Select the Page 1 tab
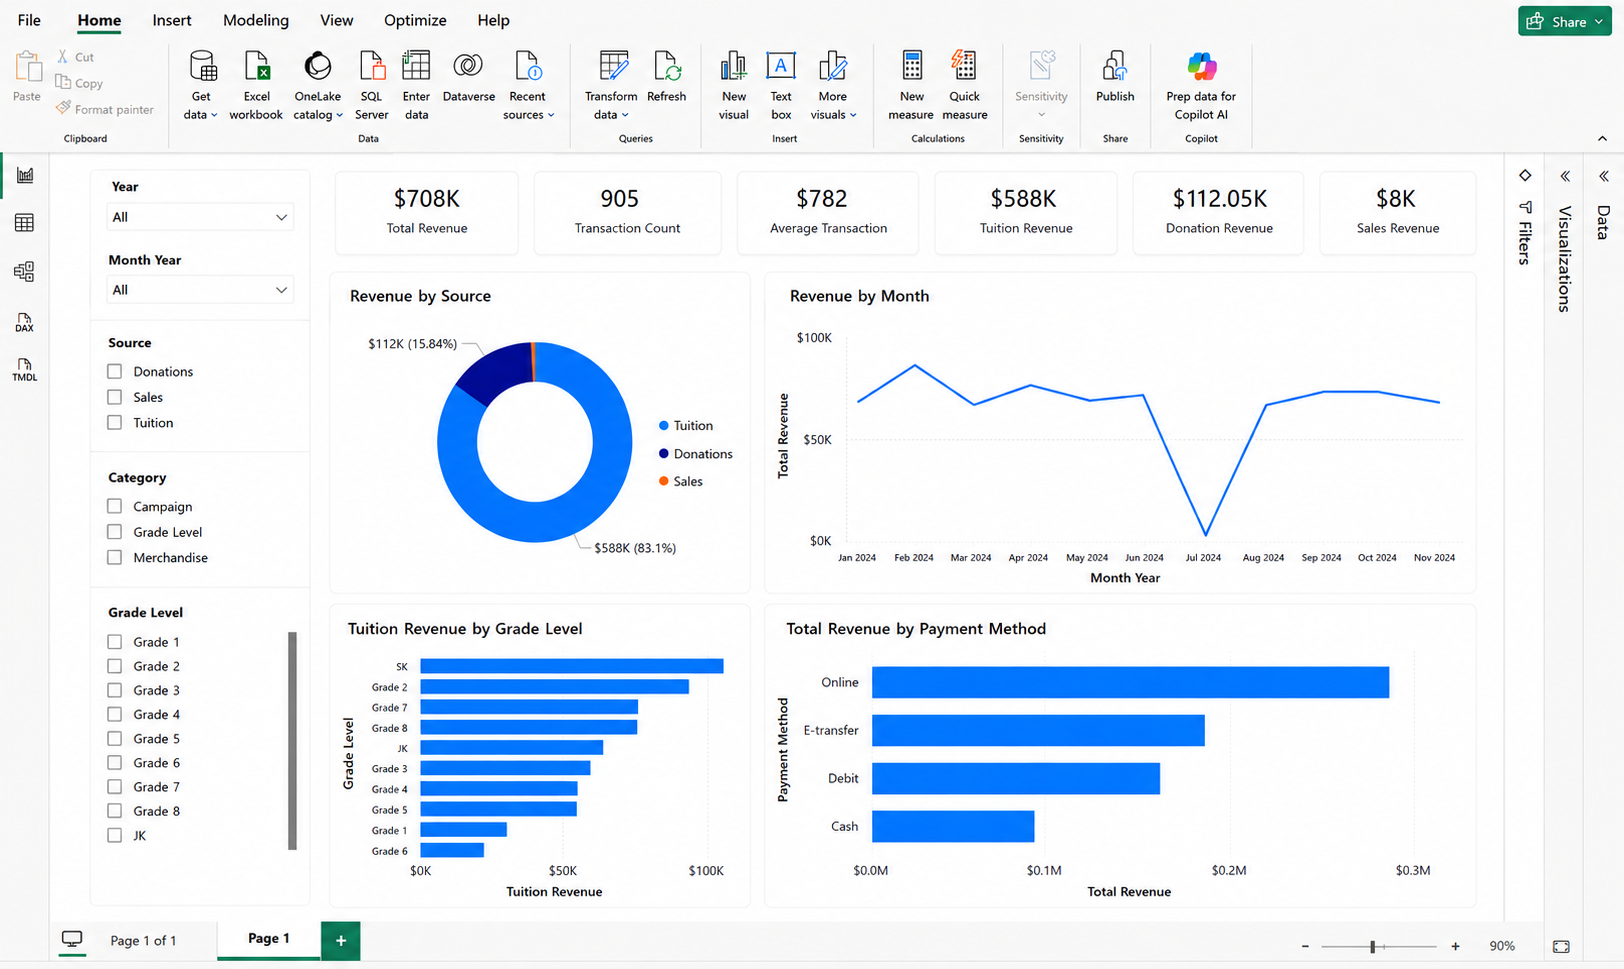1624x969 pixels. point(269,939)
